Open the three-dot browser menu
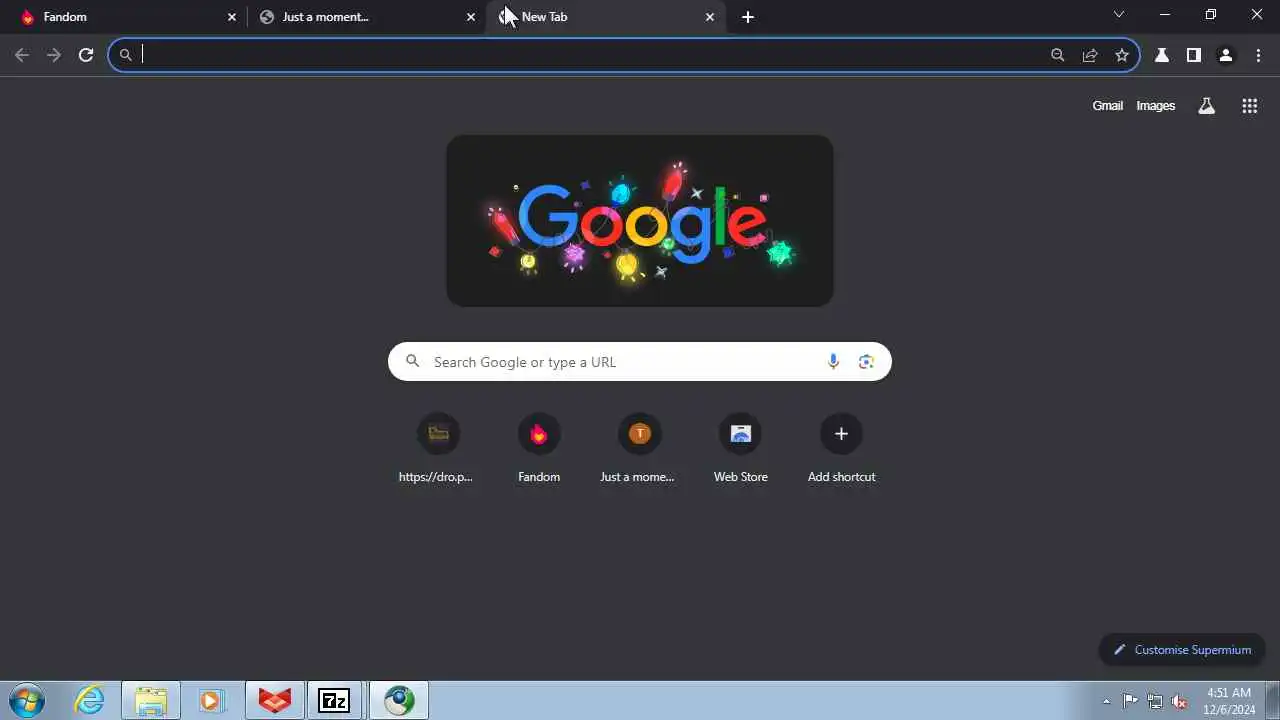This screenshot has width=1280, height=720. [1258, 55]
